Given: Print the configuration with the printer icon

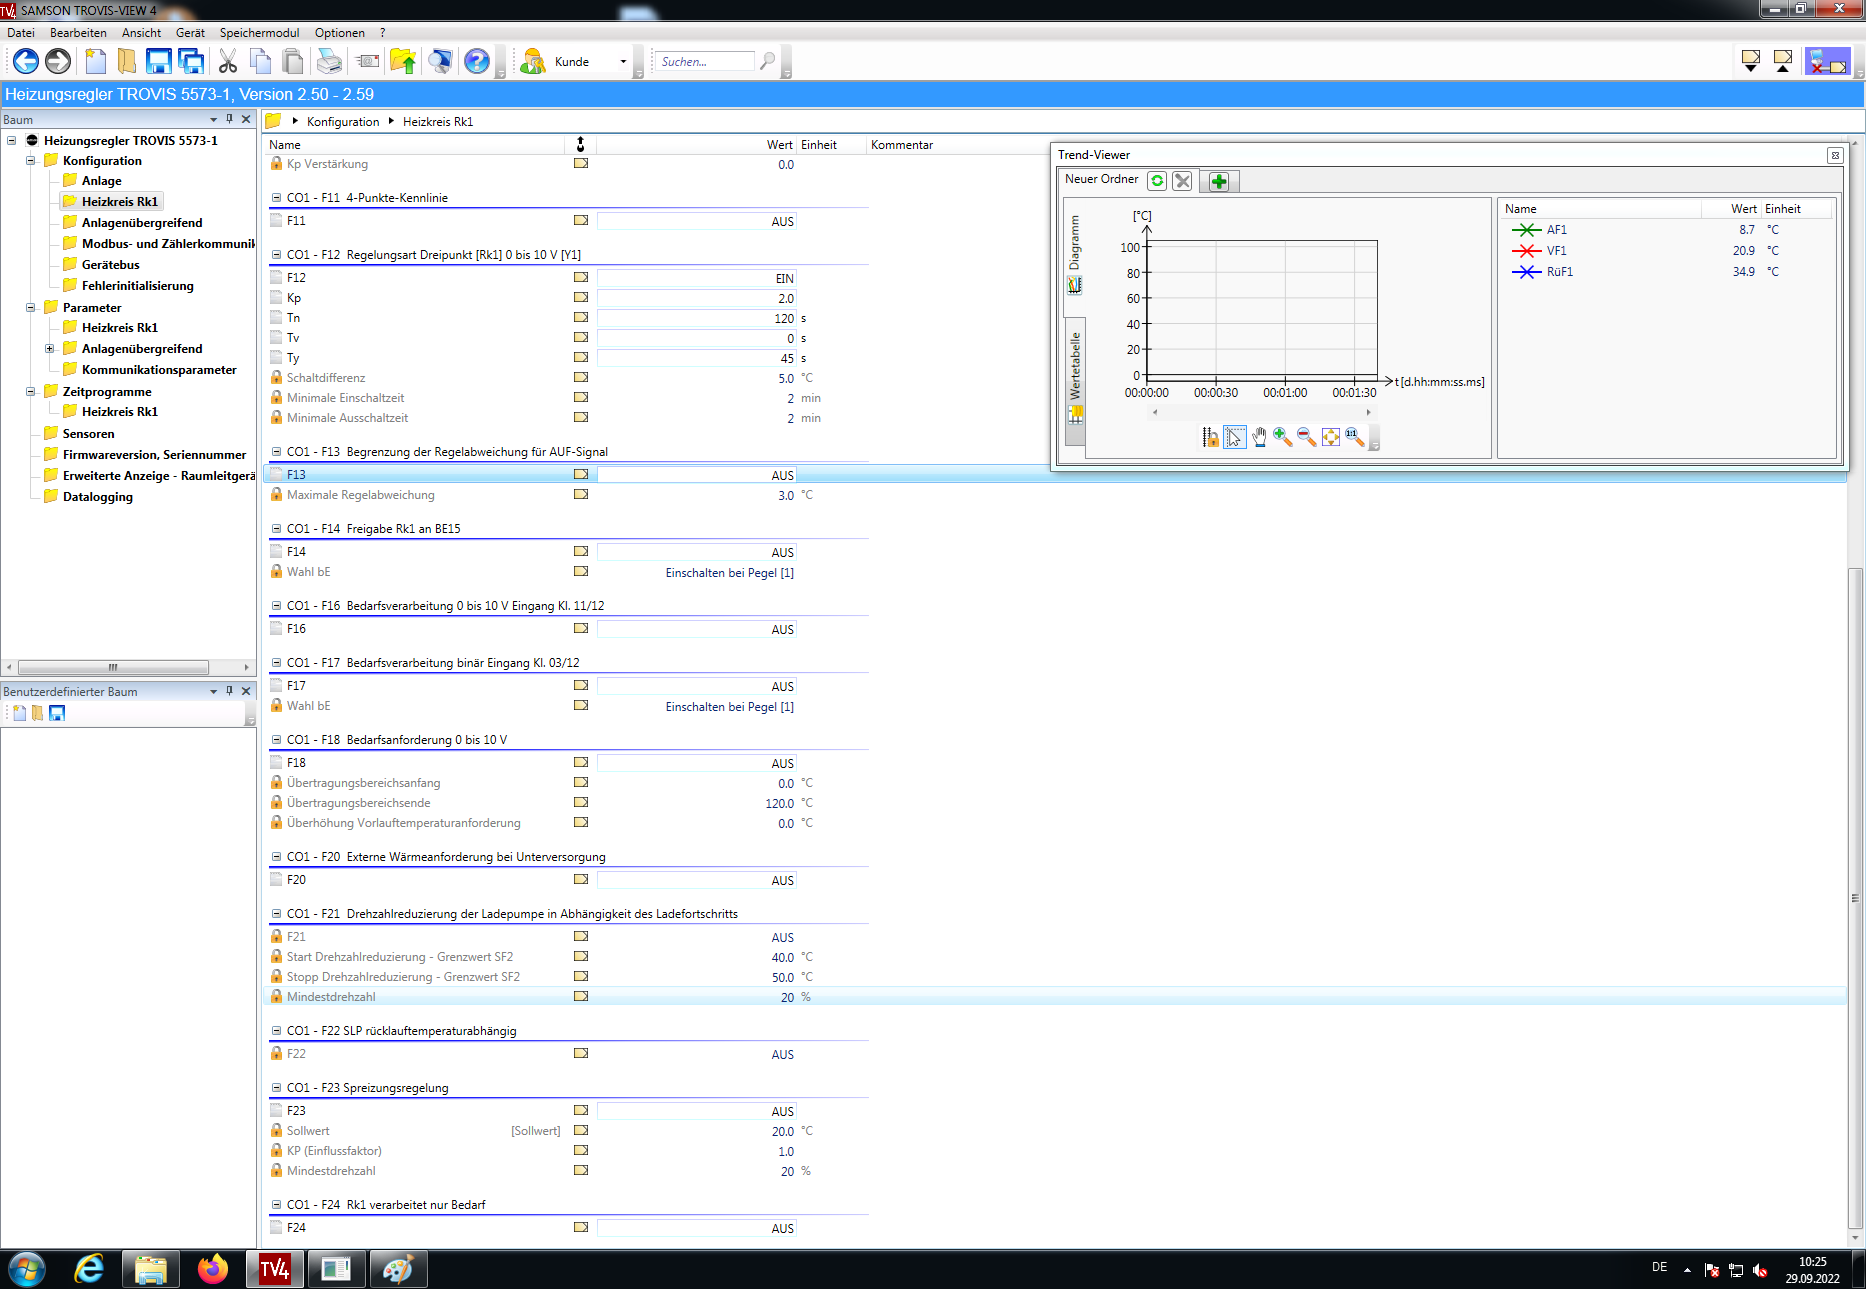Looking at the screenshot, I should coord(329,62).
